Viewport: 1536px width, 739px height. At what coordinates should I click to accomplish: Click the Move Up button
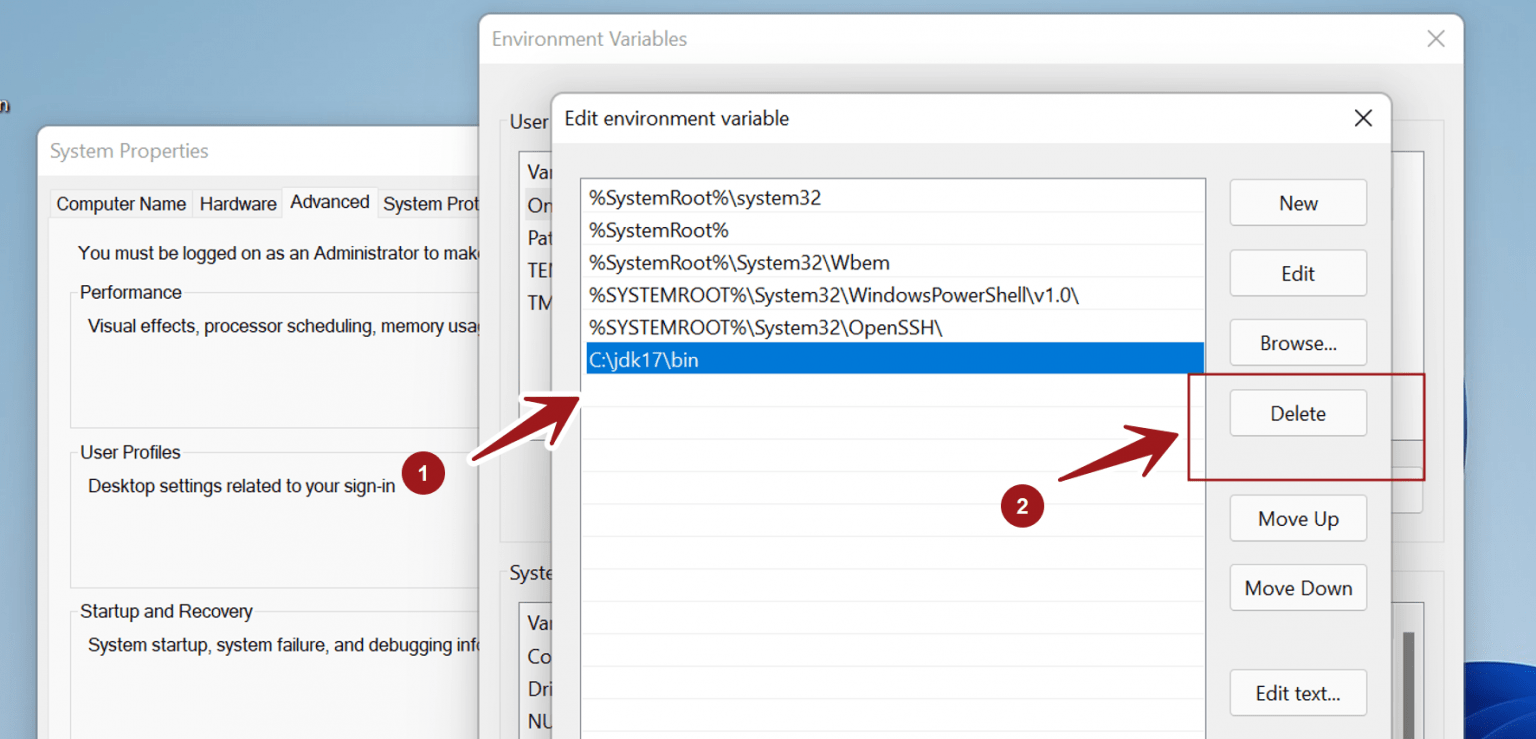(x=1297, y=518)
